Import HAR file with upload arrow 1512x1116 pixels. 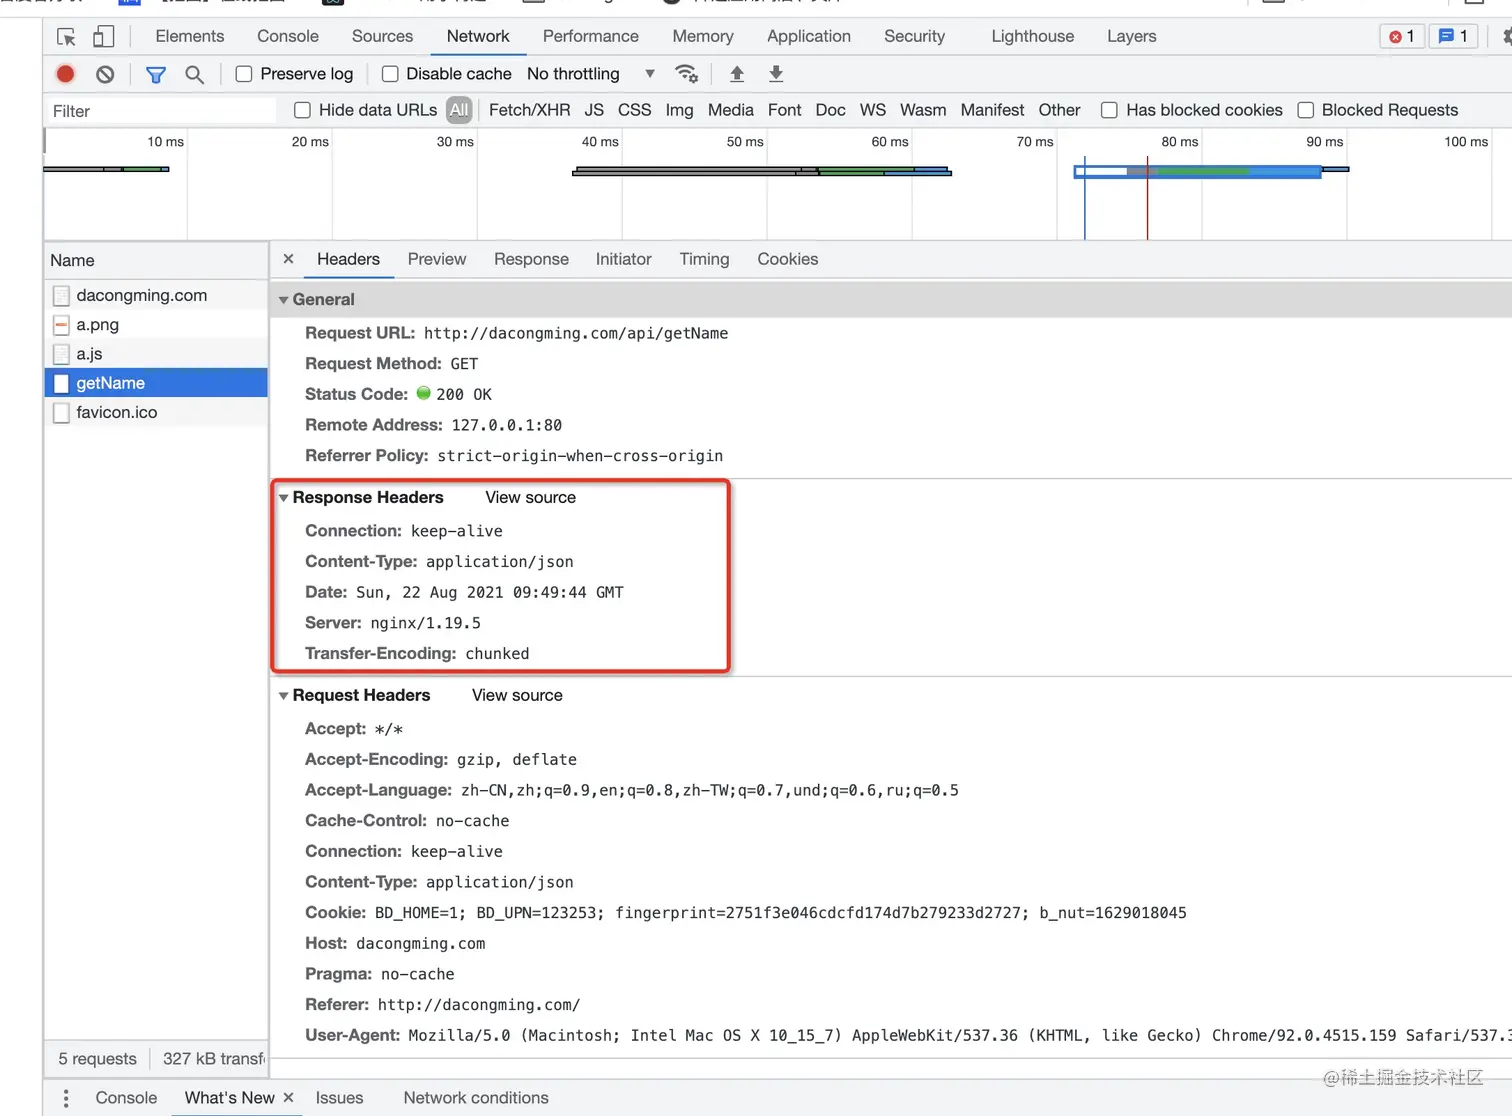[x=737, y=74]
